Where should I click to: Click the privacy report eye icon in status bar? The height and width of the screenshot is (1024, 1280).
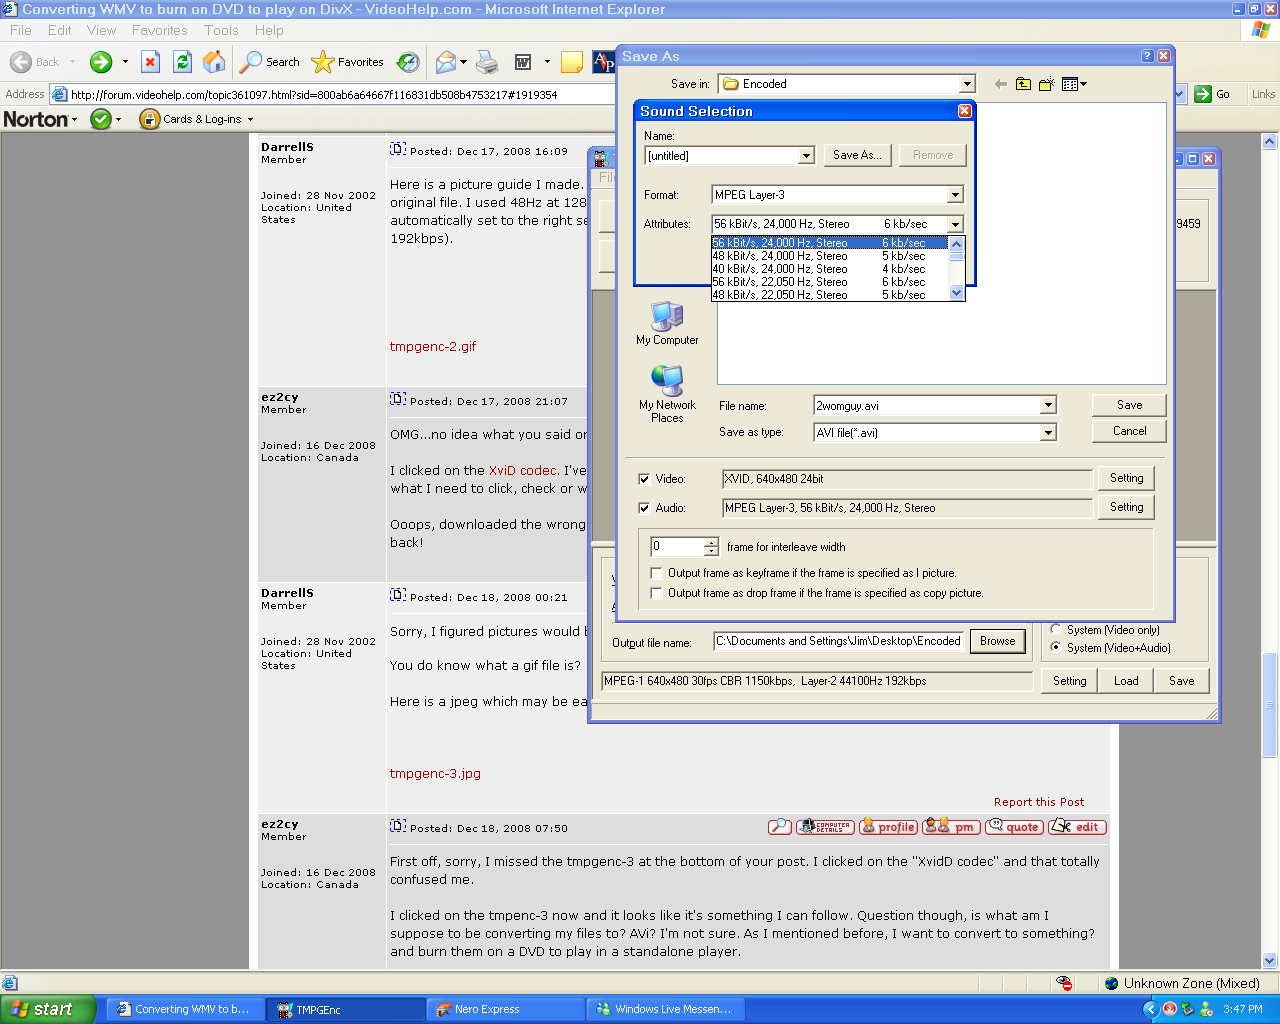1064,983
